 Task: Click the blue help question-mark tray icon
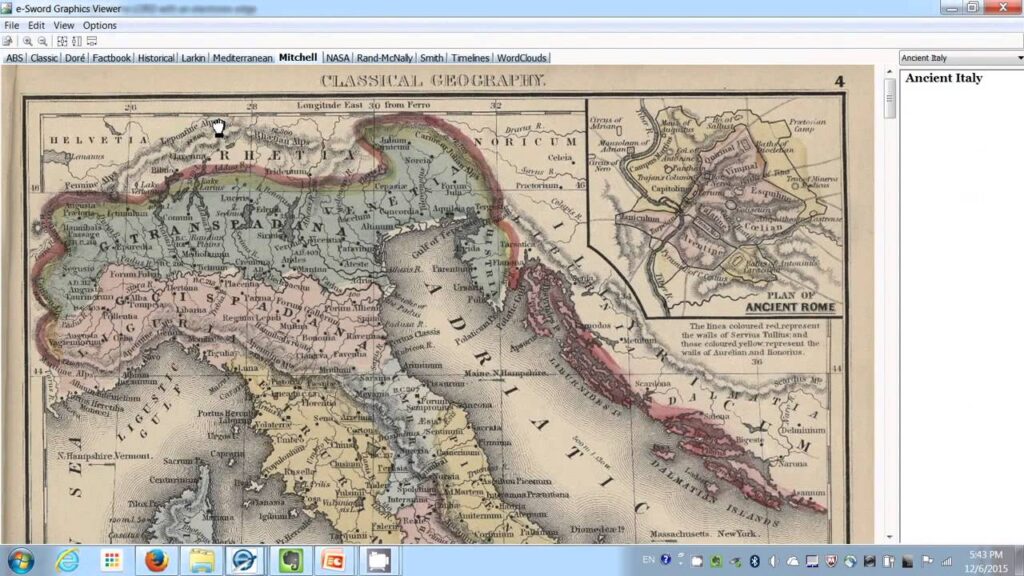[x=665, y=560]
